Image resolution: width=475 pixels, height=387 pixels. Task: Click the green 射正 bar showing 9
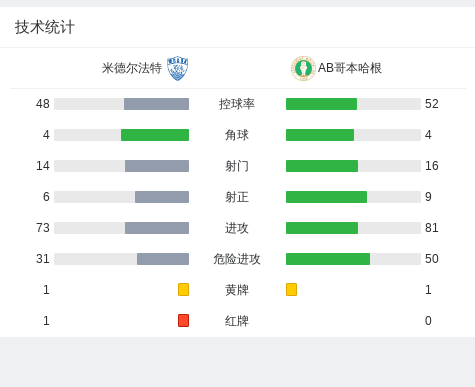[x=326, y=197]
